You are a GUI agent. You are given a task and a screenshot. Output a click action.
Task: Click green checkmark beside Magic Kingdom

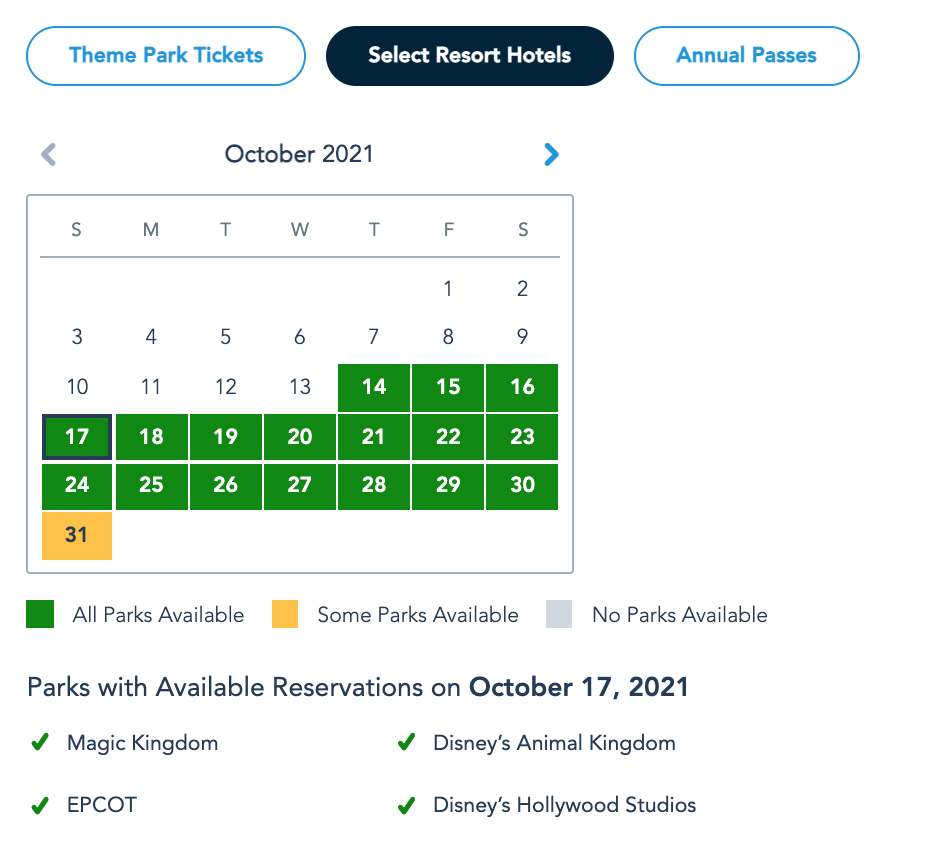[40, 743]
